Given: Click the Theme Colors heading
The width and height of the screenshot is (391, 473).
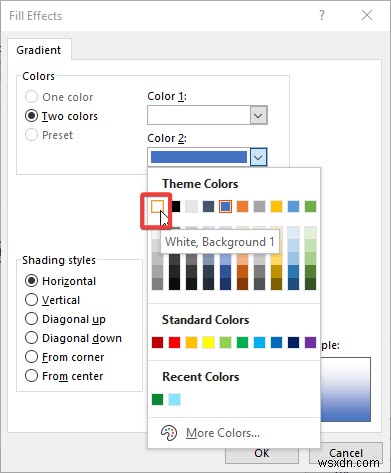Looking at the screenshot, I should point(200,184).
